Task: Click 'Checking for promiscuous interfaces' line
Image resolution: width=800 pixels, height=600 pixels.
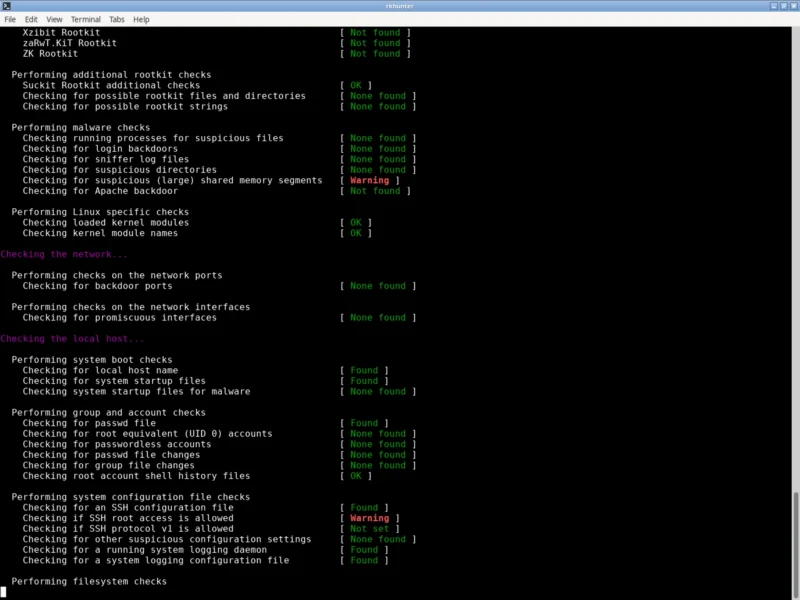Action: tap(119, 318)
